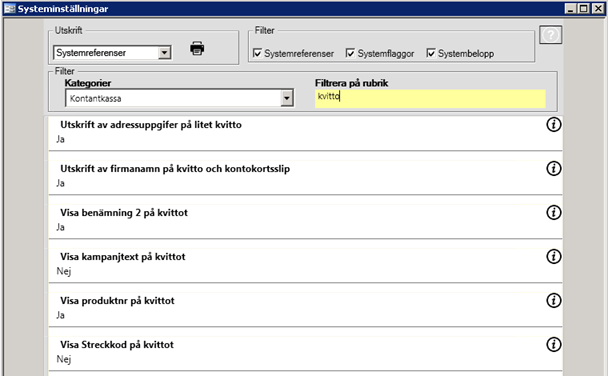Show info for Utskrift av adressuppgifer på litet kvitto
The height and width of the screenshot is (376, 608).
(x=554, y=124)
